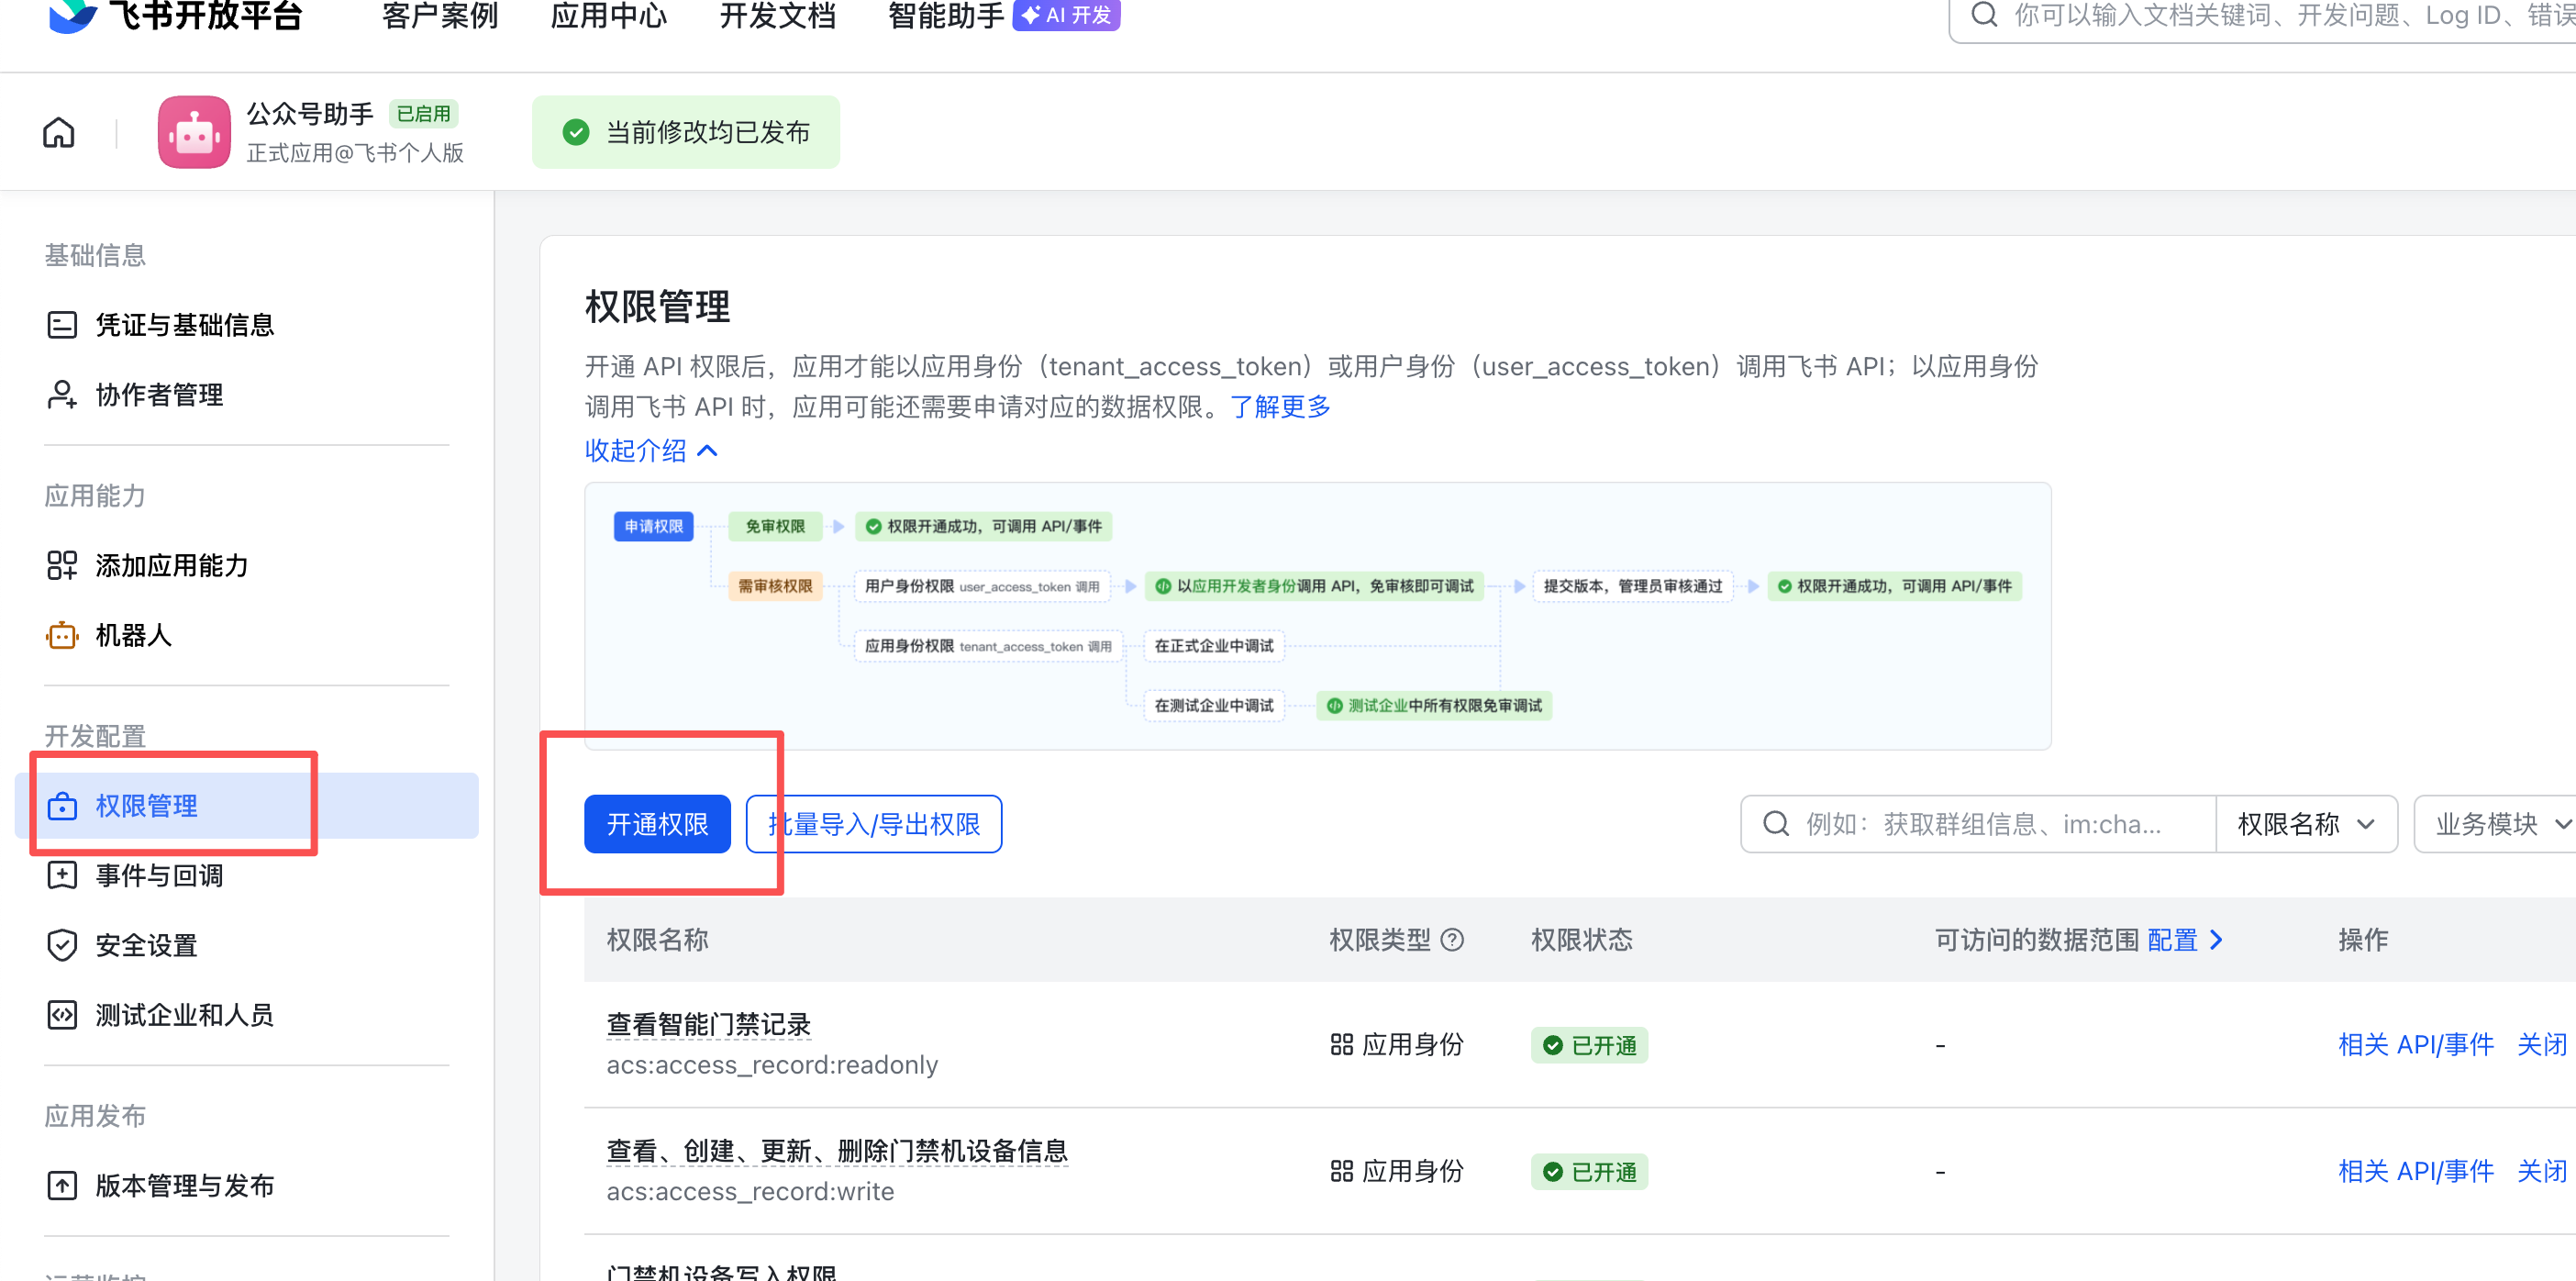Go to 事件与回调 settings
This screenshot has width=2576, height=1281.
159,876
